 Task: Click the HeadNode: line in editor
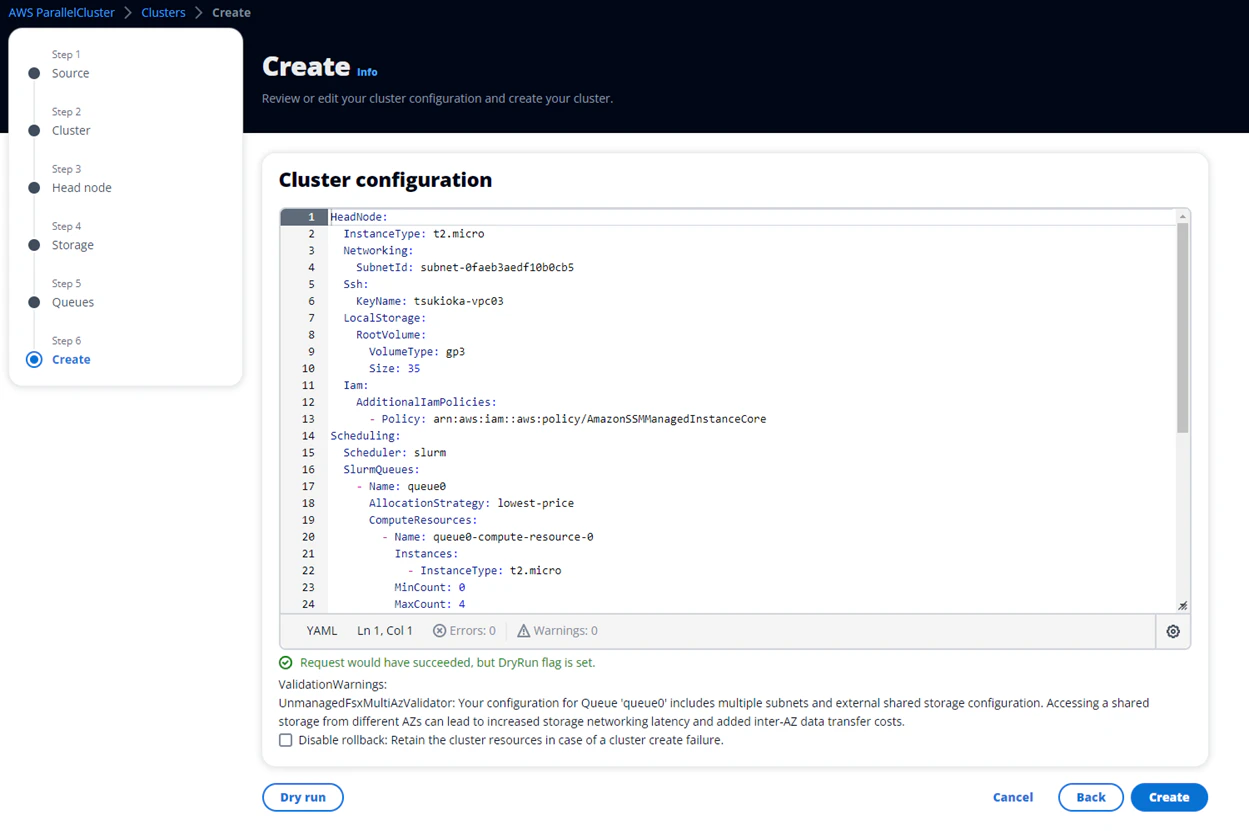coord(359,217)
